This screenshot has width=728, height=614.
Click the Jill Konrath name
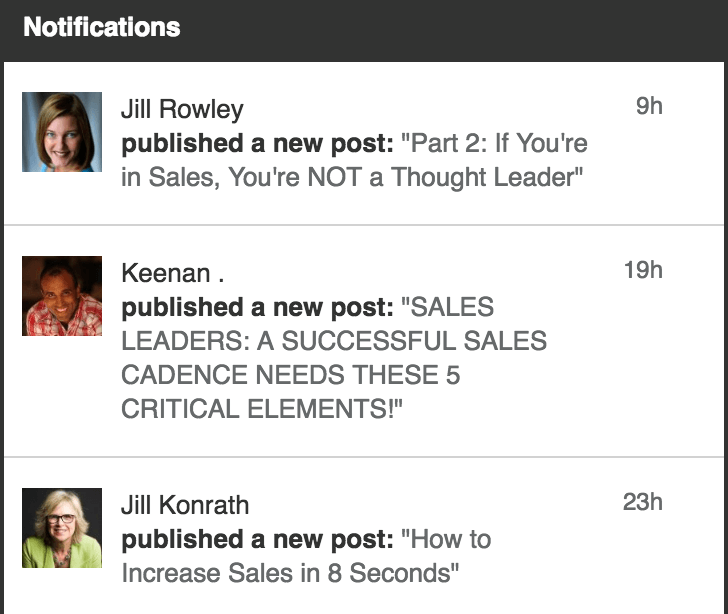click(185, 505)
